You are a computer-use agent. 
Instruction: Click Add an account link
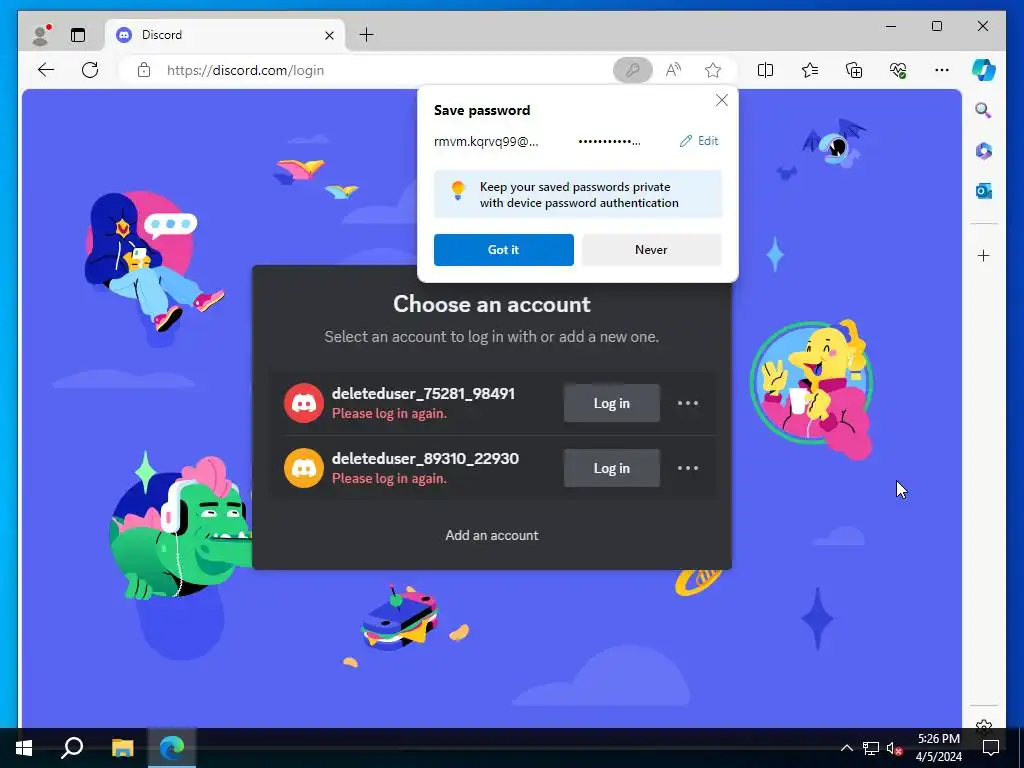492,536
